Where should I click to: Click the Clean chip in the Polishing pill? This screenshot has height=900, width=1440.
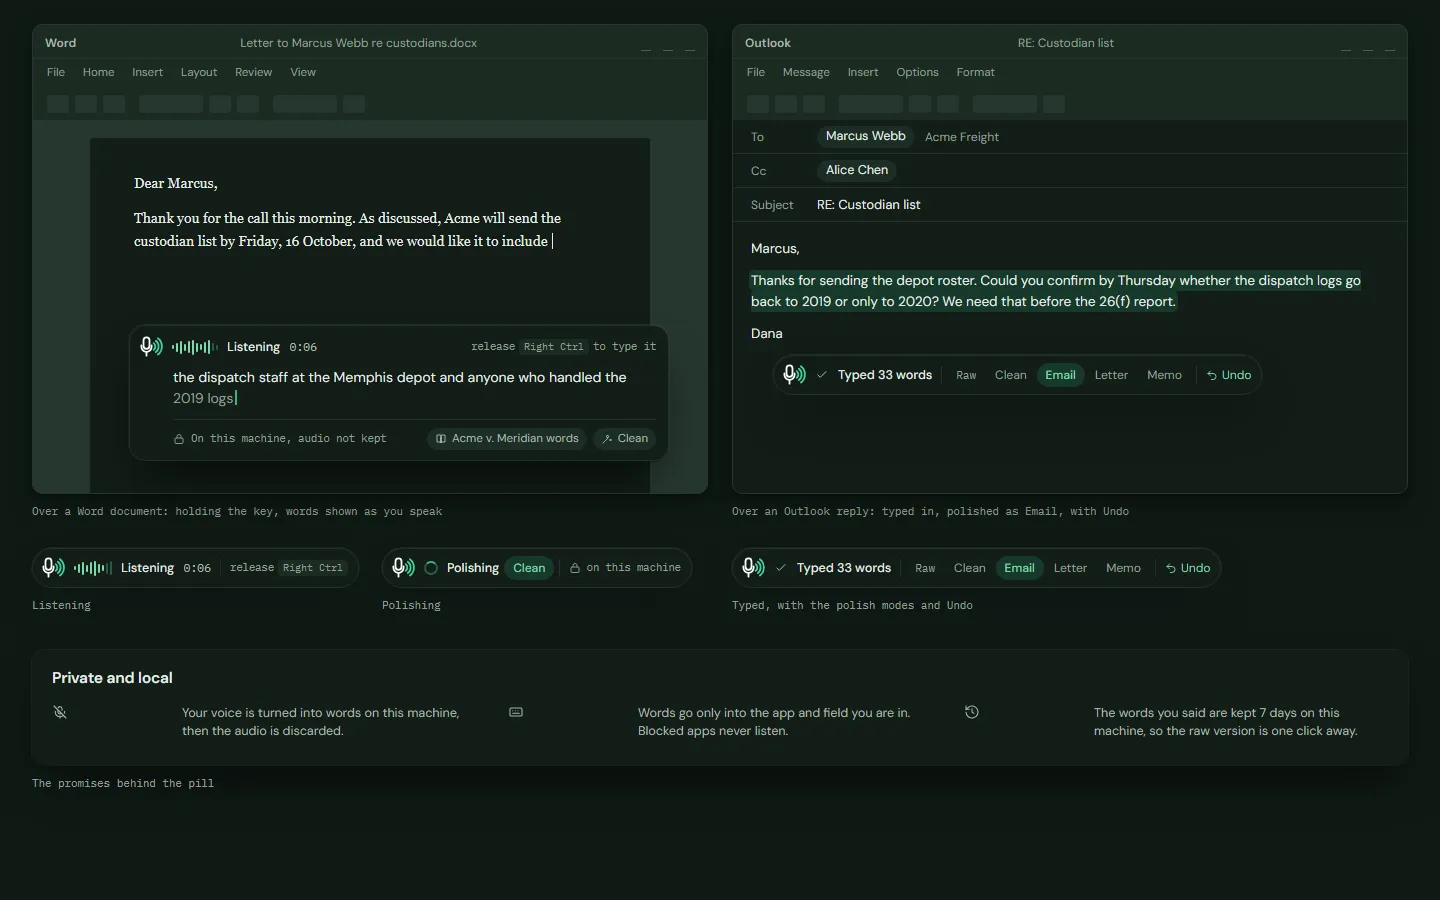click(529, 568)
